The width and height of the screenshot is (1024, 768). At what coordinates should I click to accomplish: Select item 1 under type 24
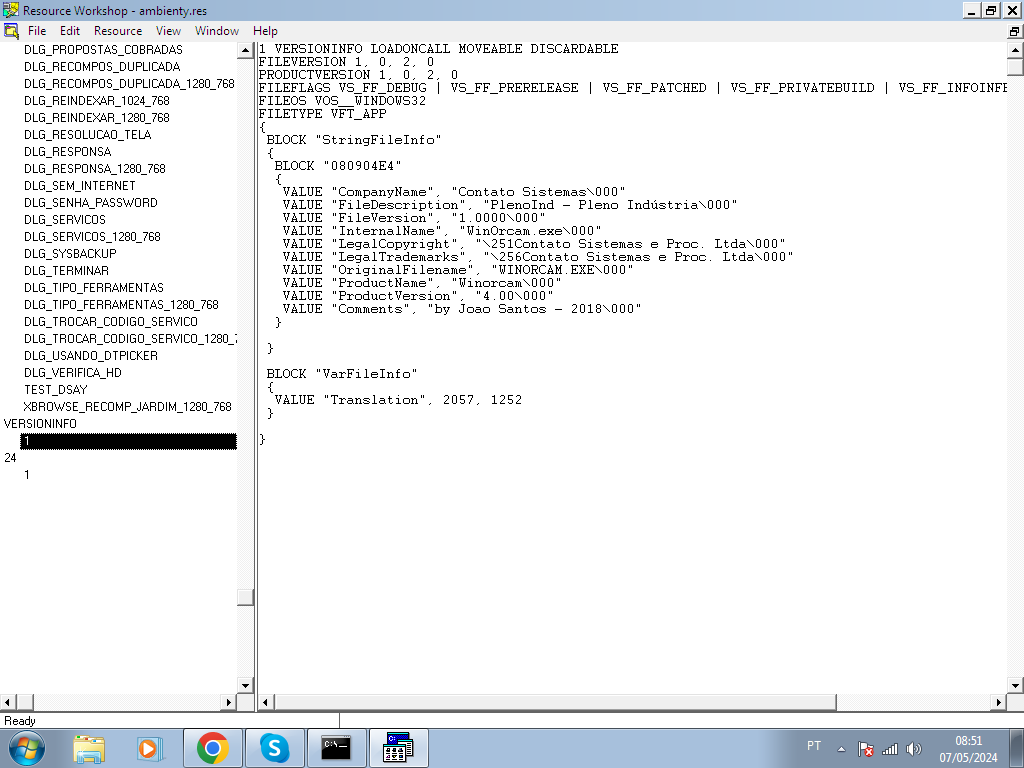tap(27, 475)
